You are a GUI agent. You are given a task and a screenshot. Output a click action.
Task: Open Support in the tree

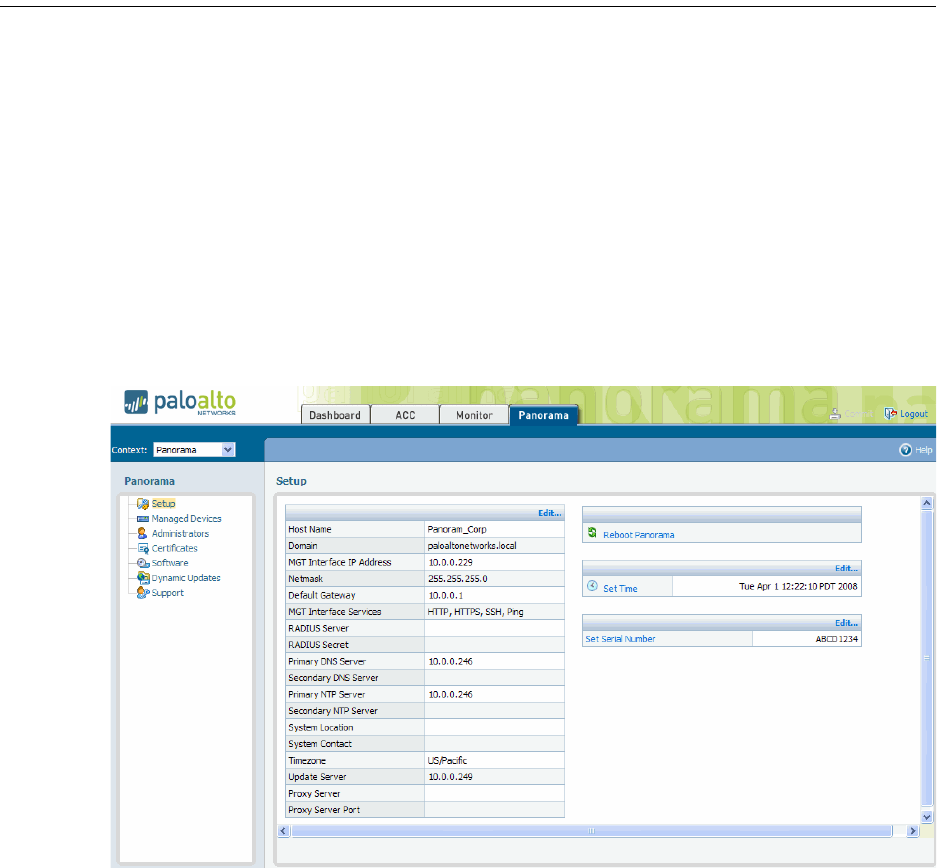coord(167,593)
